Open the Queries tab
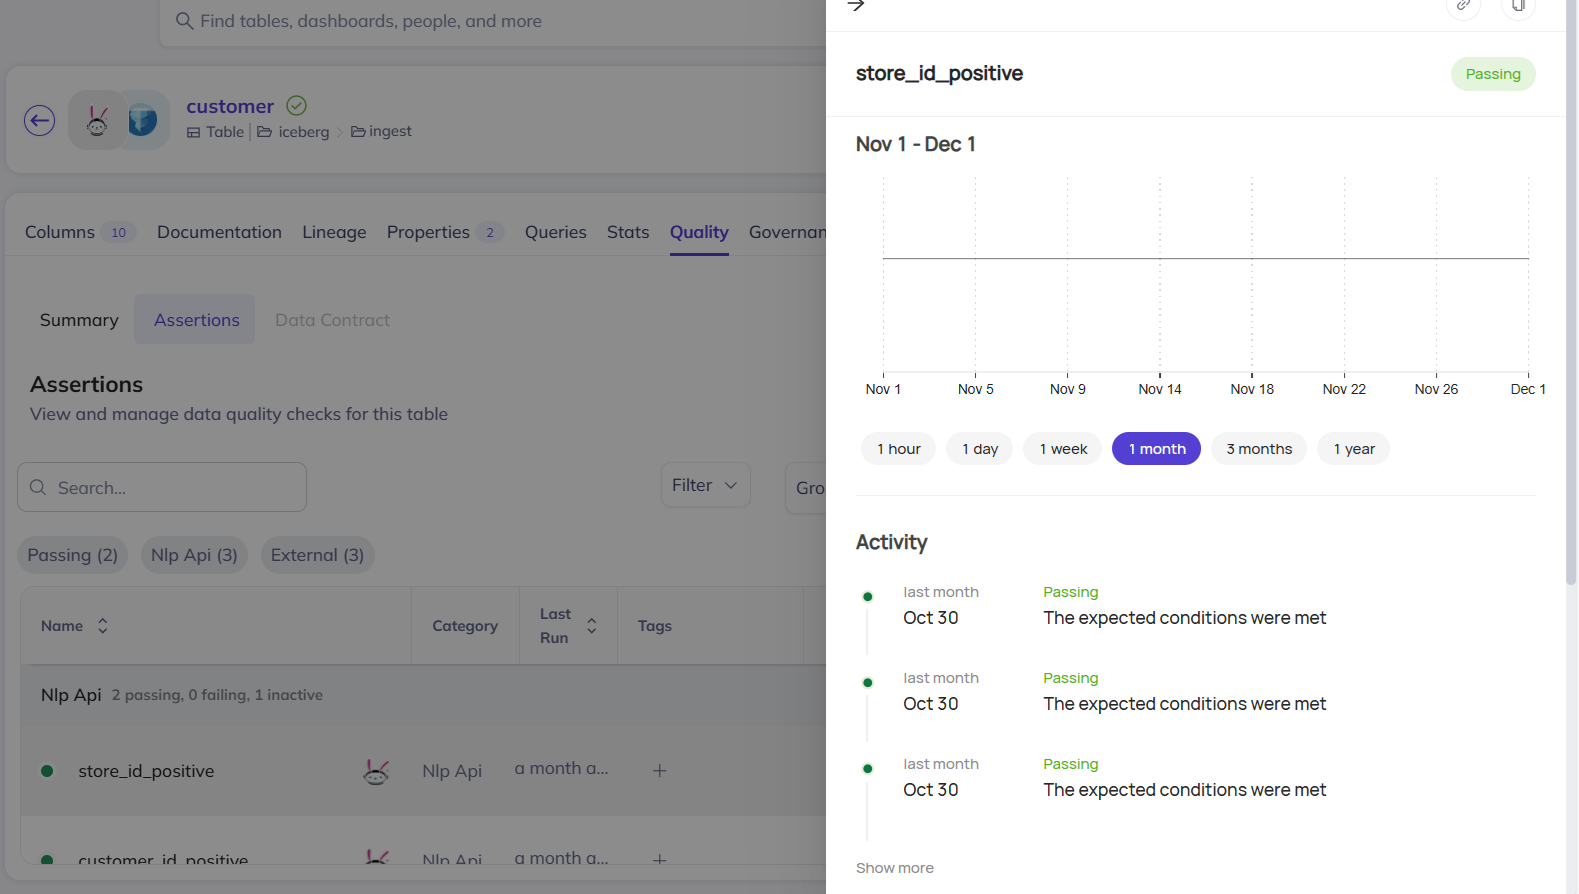Image resolution: width=1579 pixels, height=894 pixels. pos(556,232)
